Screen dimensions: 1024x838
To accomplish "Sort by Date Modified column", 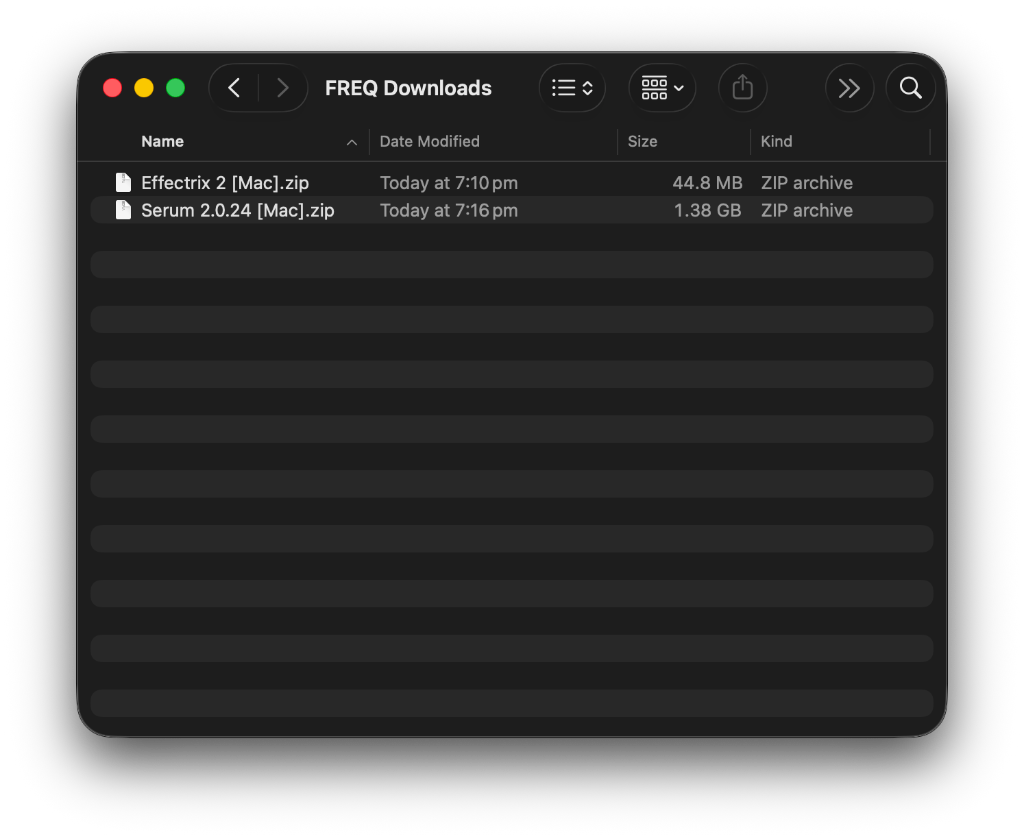I will pos(430,141).
